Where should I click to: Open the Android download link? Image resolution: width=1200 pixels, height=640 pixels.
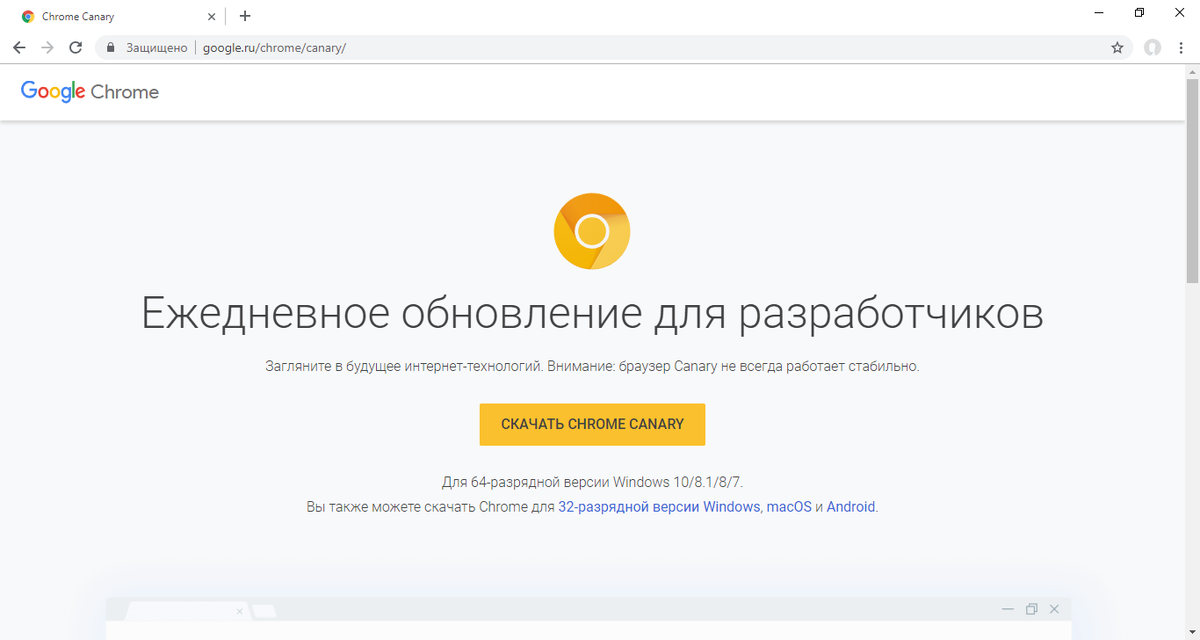(x=851, y=507)
